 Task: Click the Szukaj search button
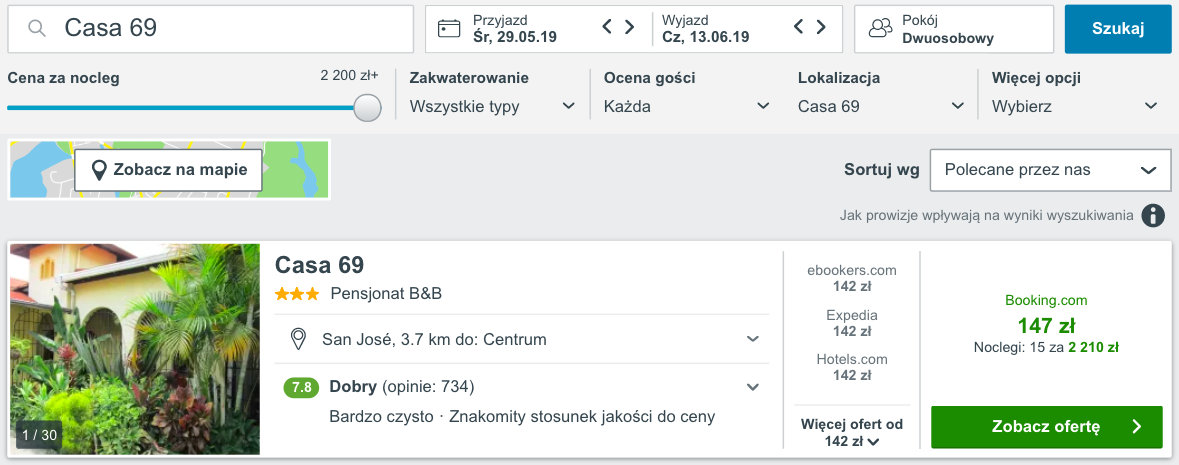(1117, 29)
